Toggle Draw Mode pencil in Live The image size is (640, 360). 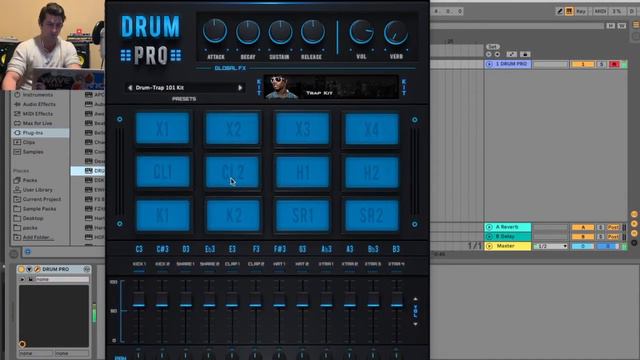click(560, 11)
